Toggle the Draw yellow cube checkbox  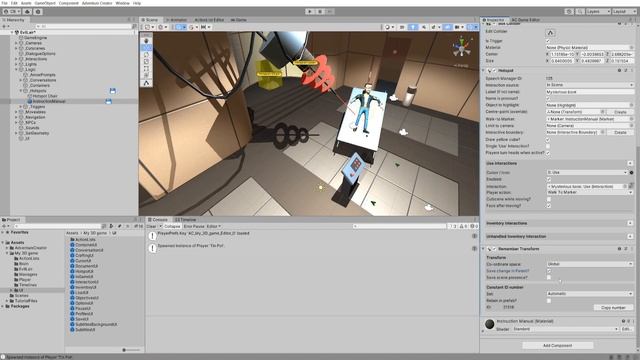click(548, 140)
